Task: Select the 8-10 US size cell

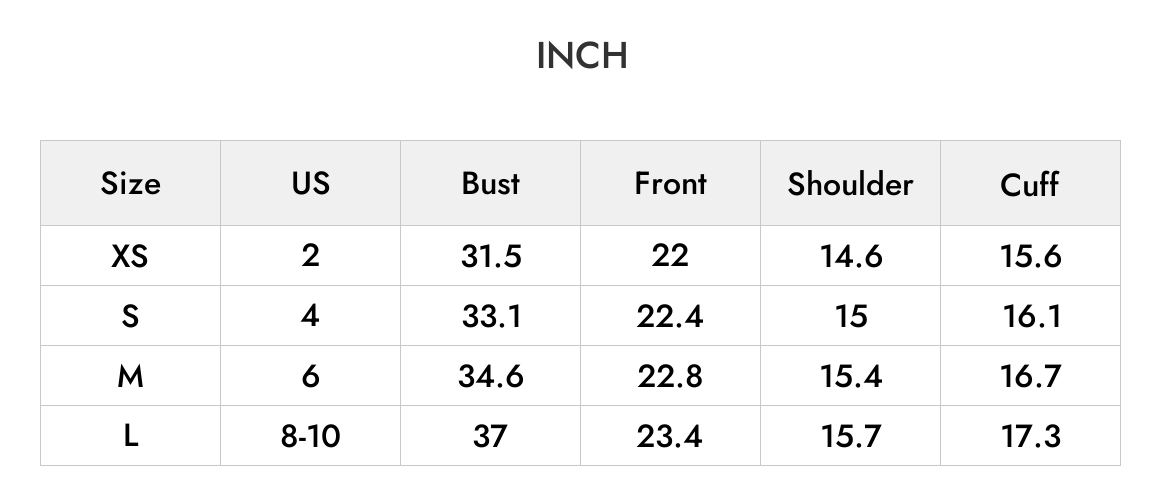Action: [x=311, y=436]
